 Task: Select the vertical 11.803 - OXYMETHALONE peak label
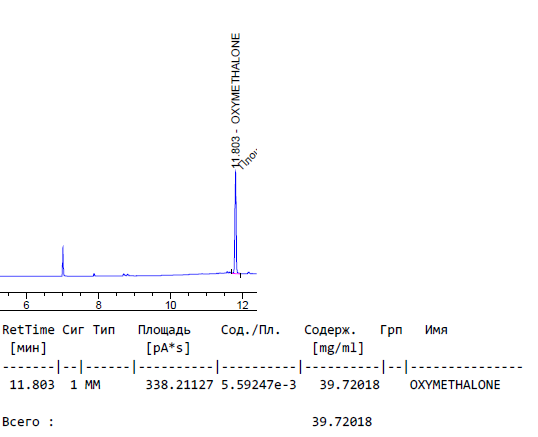pos(236,100)
